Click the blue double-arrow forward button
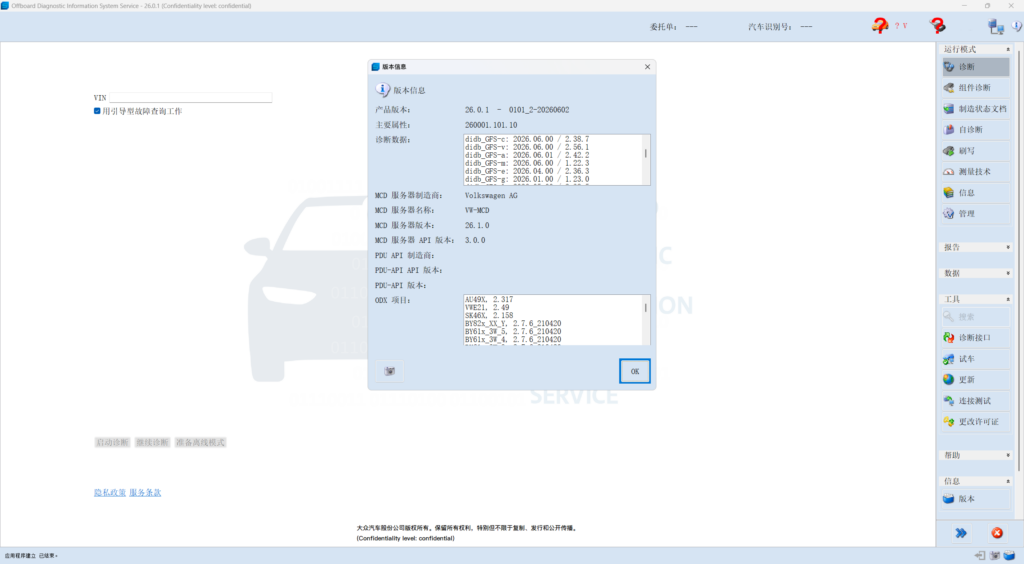The width and height of the screenshot is (1024, 564). pos(961,533)
